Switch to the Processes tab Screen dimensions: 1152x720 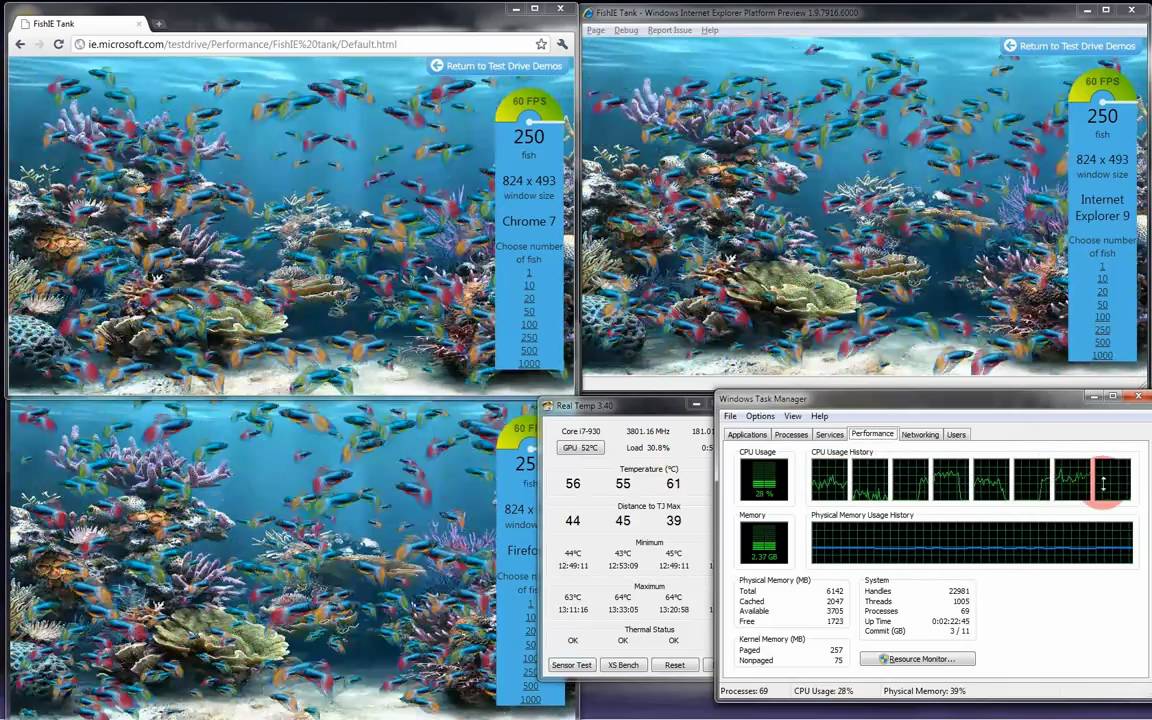coord(791,435)
